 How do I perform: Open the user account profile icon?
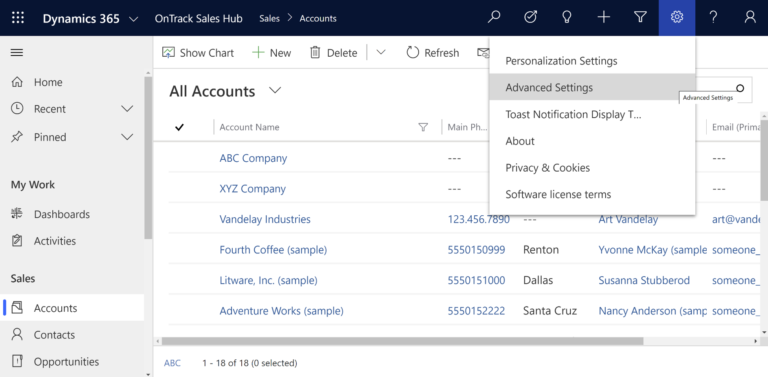pos(750,18)
